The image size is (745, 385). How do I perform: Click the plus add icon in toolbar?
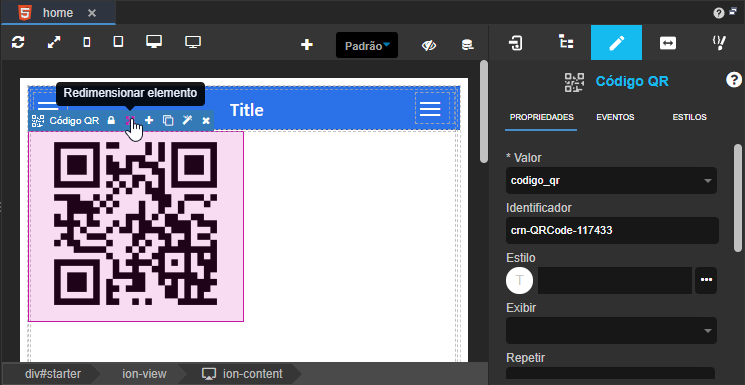click(307, 45)
